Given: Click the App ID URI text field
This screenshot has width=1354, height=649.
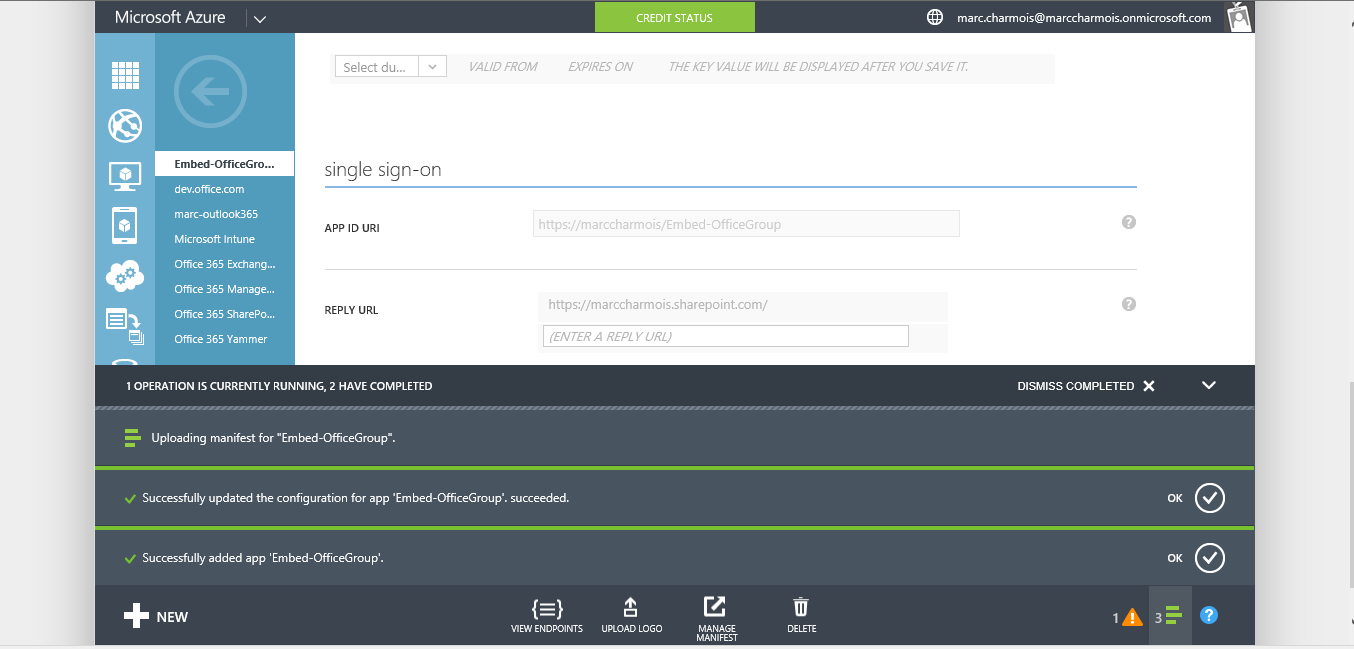Looking at the screenshot, I should [746, 224].
